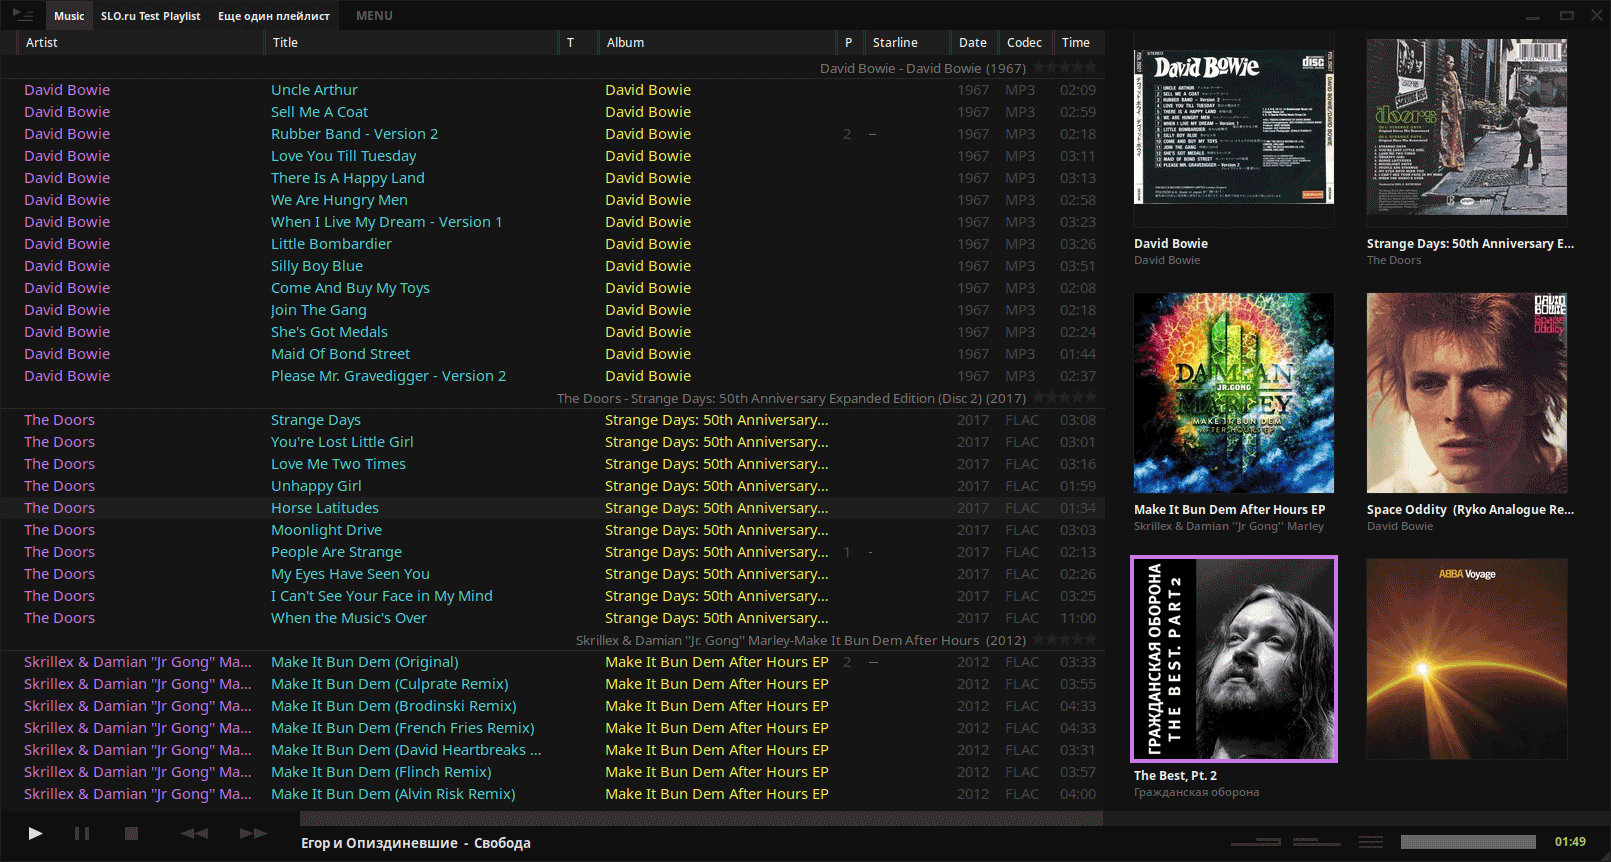
Task: Switch to the Еще один плейлист tab
Action: pos(274,16)
